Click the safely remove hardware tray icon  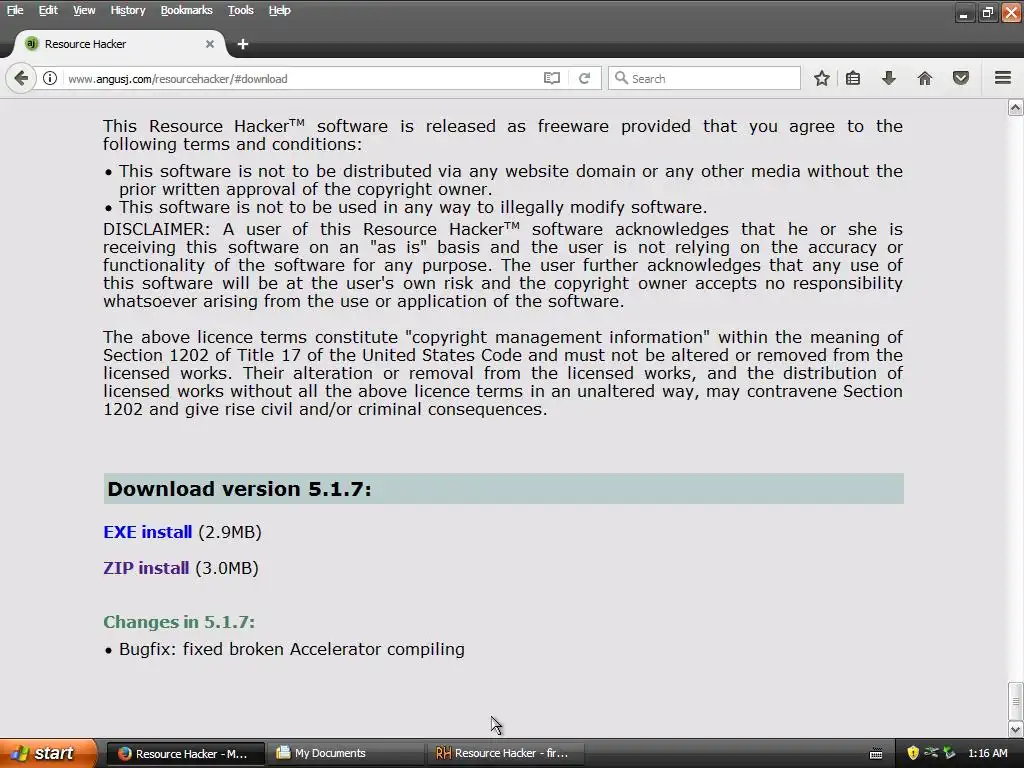949,754
